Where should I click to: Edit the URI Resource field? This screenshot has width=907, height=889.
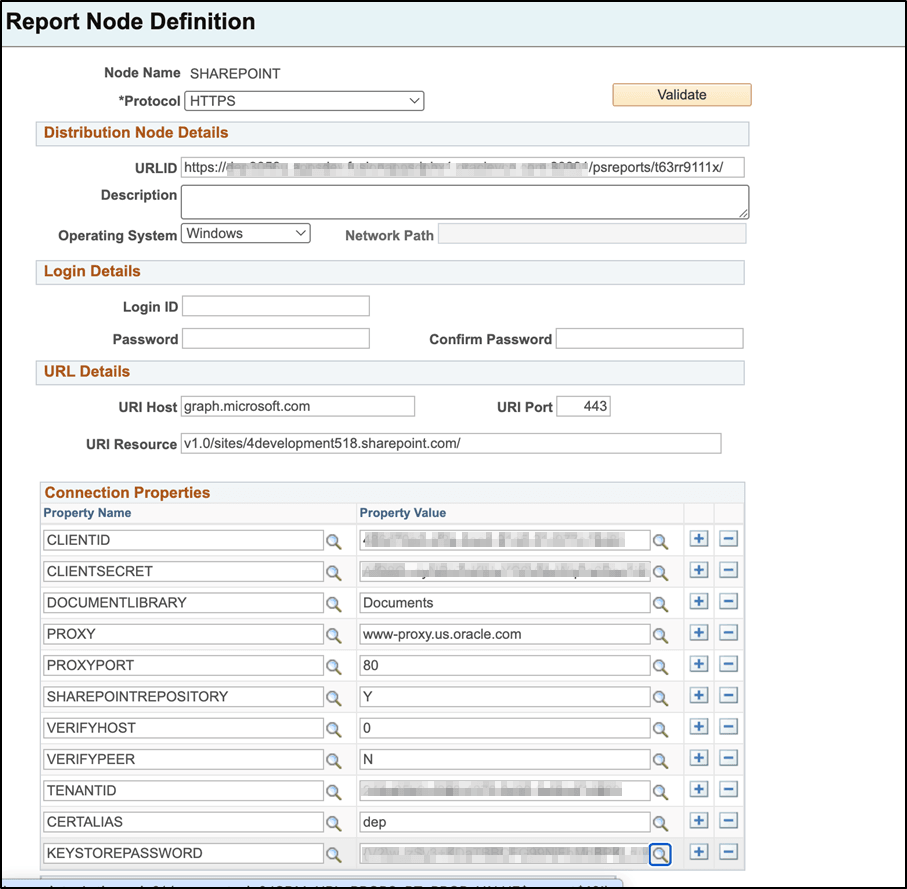(451, 443)
